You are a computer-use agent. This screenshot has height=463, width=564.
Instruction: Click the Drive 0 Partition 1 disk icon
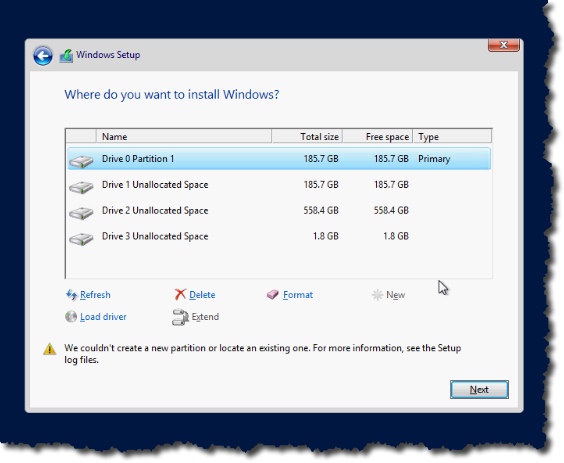coord(81,161)
